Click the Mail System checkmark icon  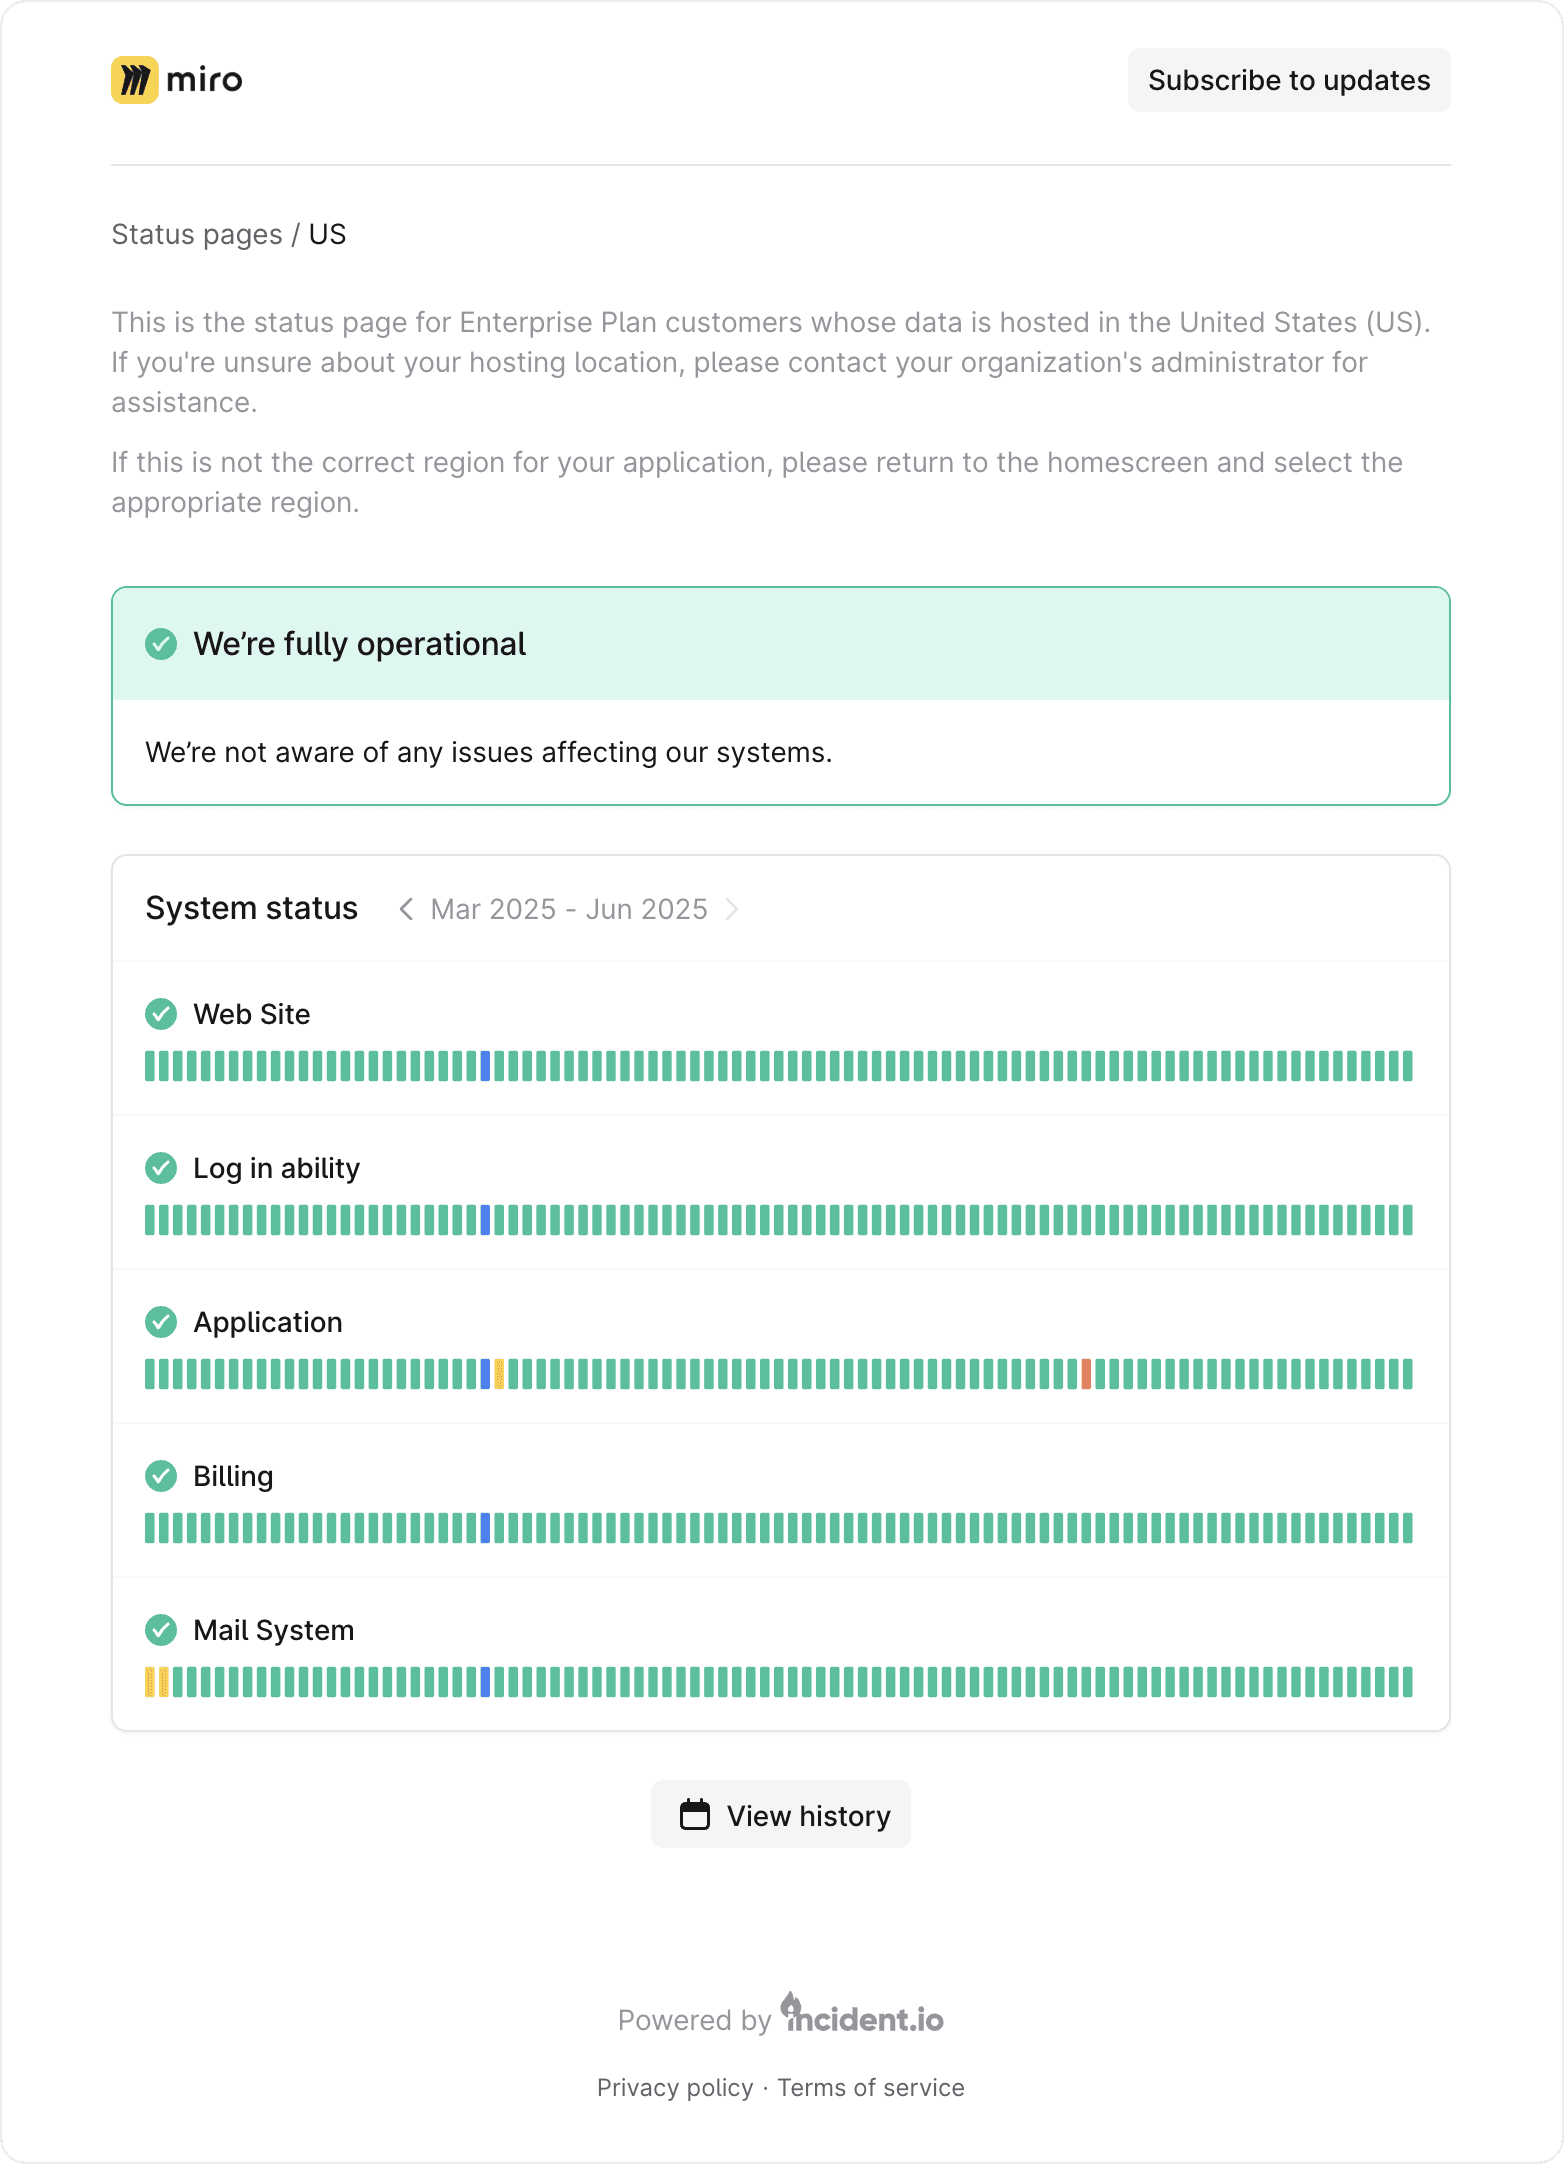click(161, 1630)
